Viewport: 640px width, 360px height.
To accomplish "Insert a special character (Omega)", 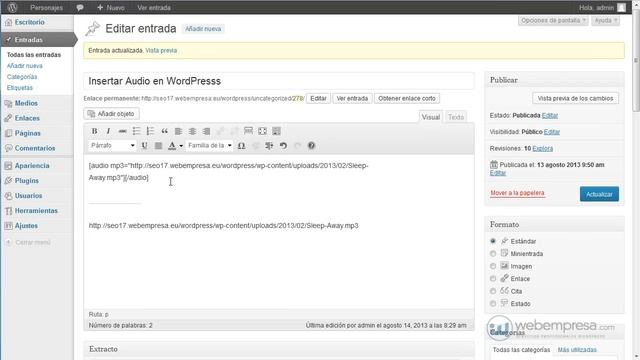I will pyautogui.click(x=241, y=146).
